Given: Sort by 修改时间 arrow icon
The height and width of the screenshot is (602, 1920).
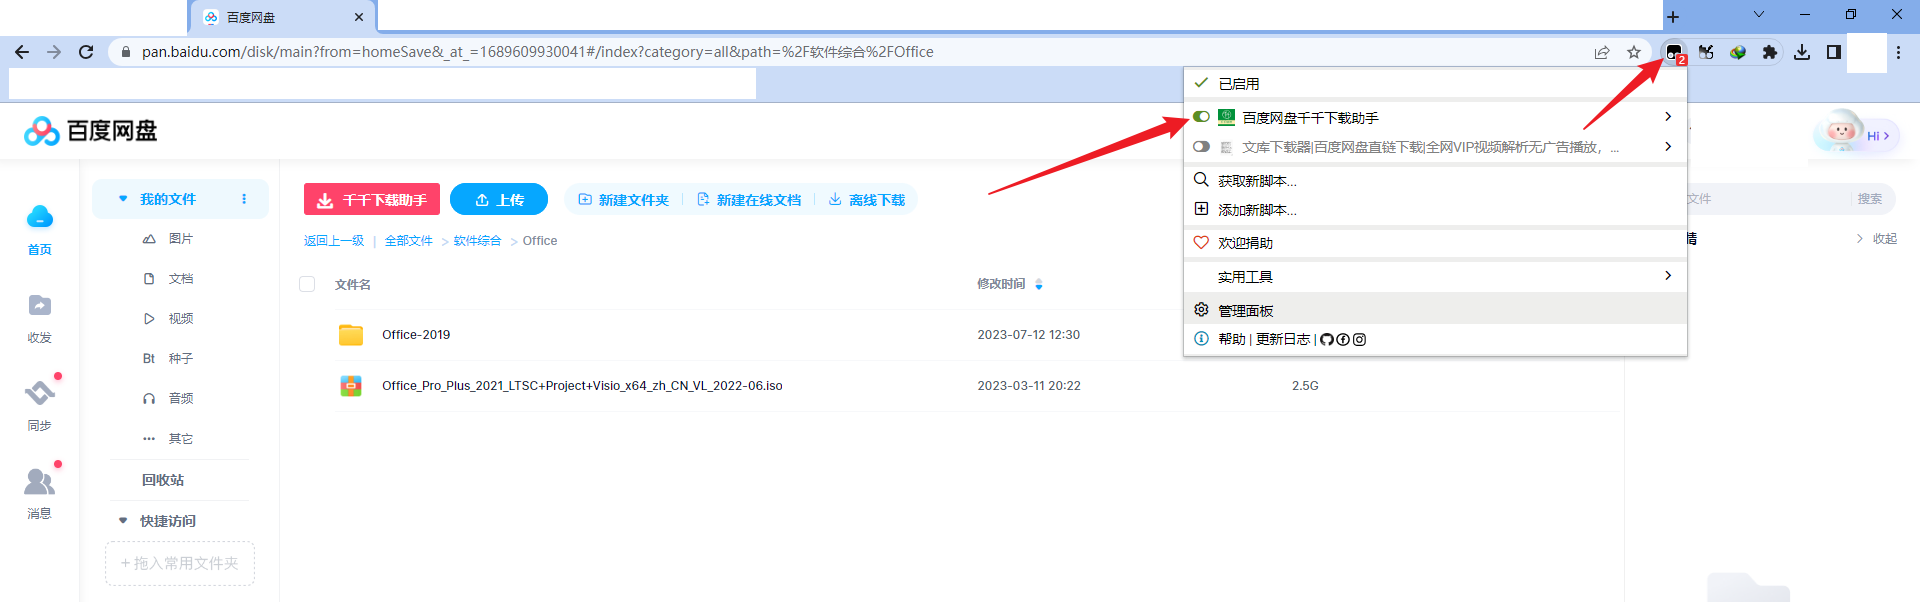Looking at the screenshot, I should pyautogui.click(x=1039, y=285).
